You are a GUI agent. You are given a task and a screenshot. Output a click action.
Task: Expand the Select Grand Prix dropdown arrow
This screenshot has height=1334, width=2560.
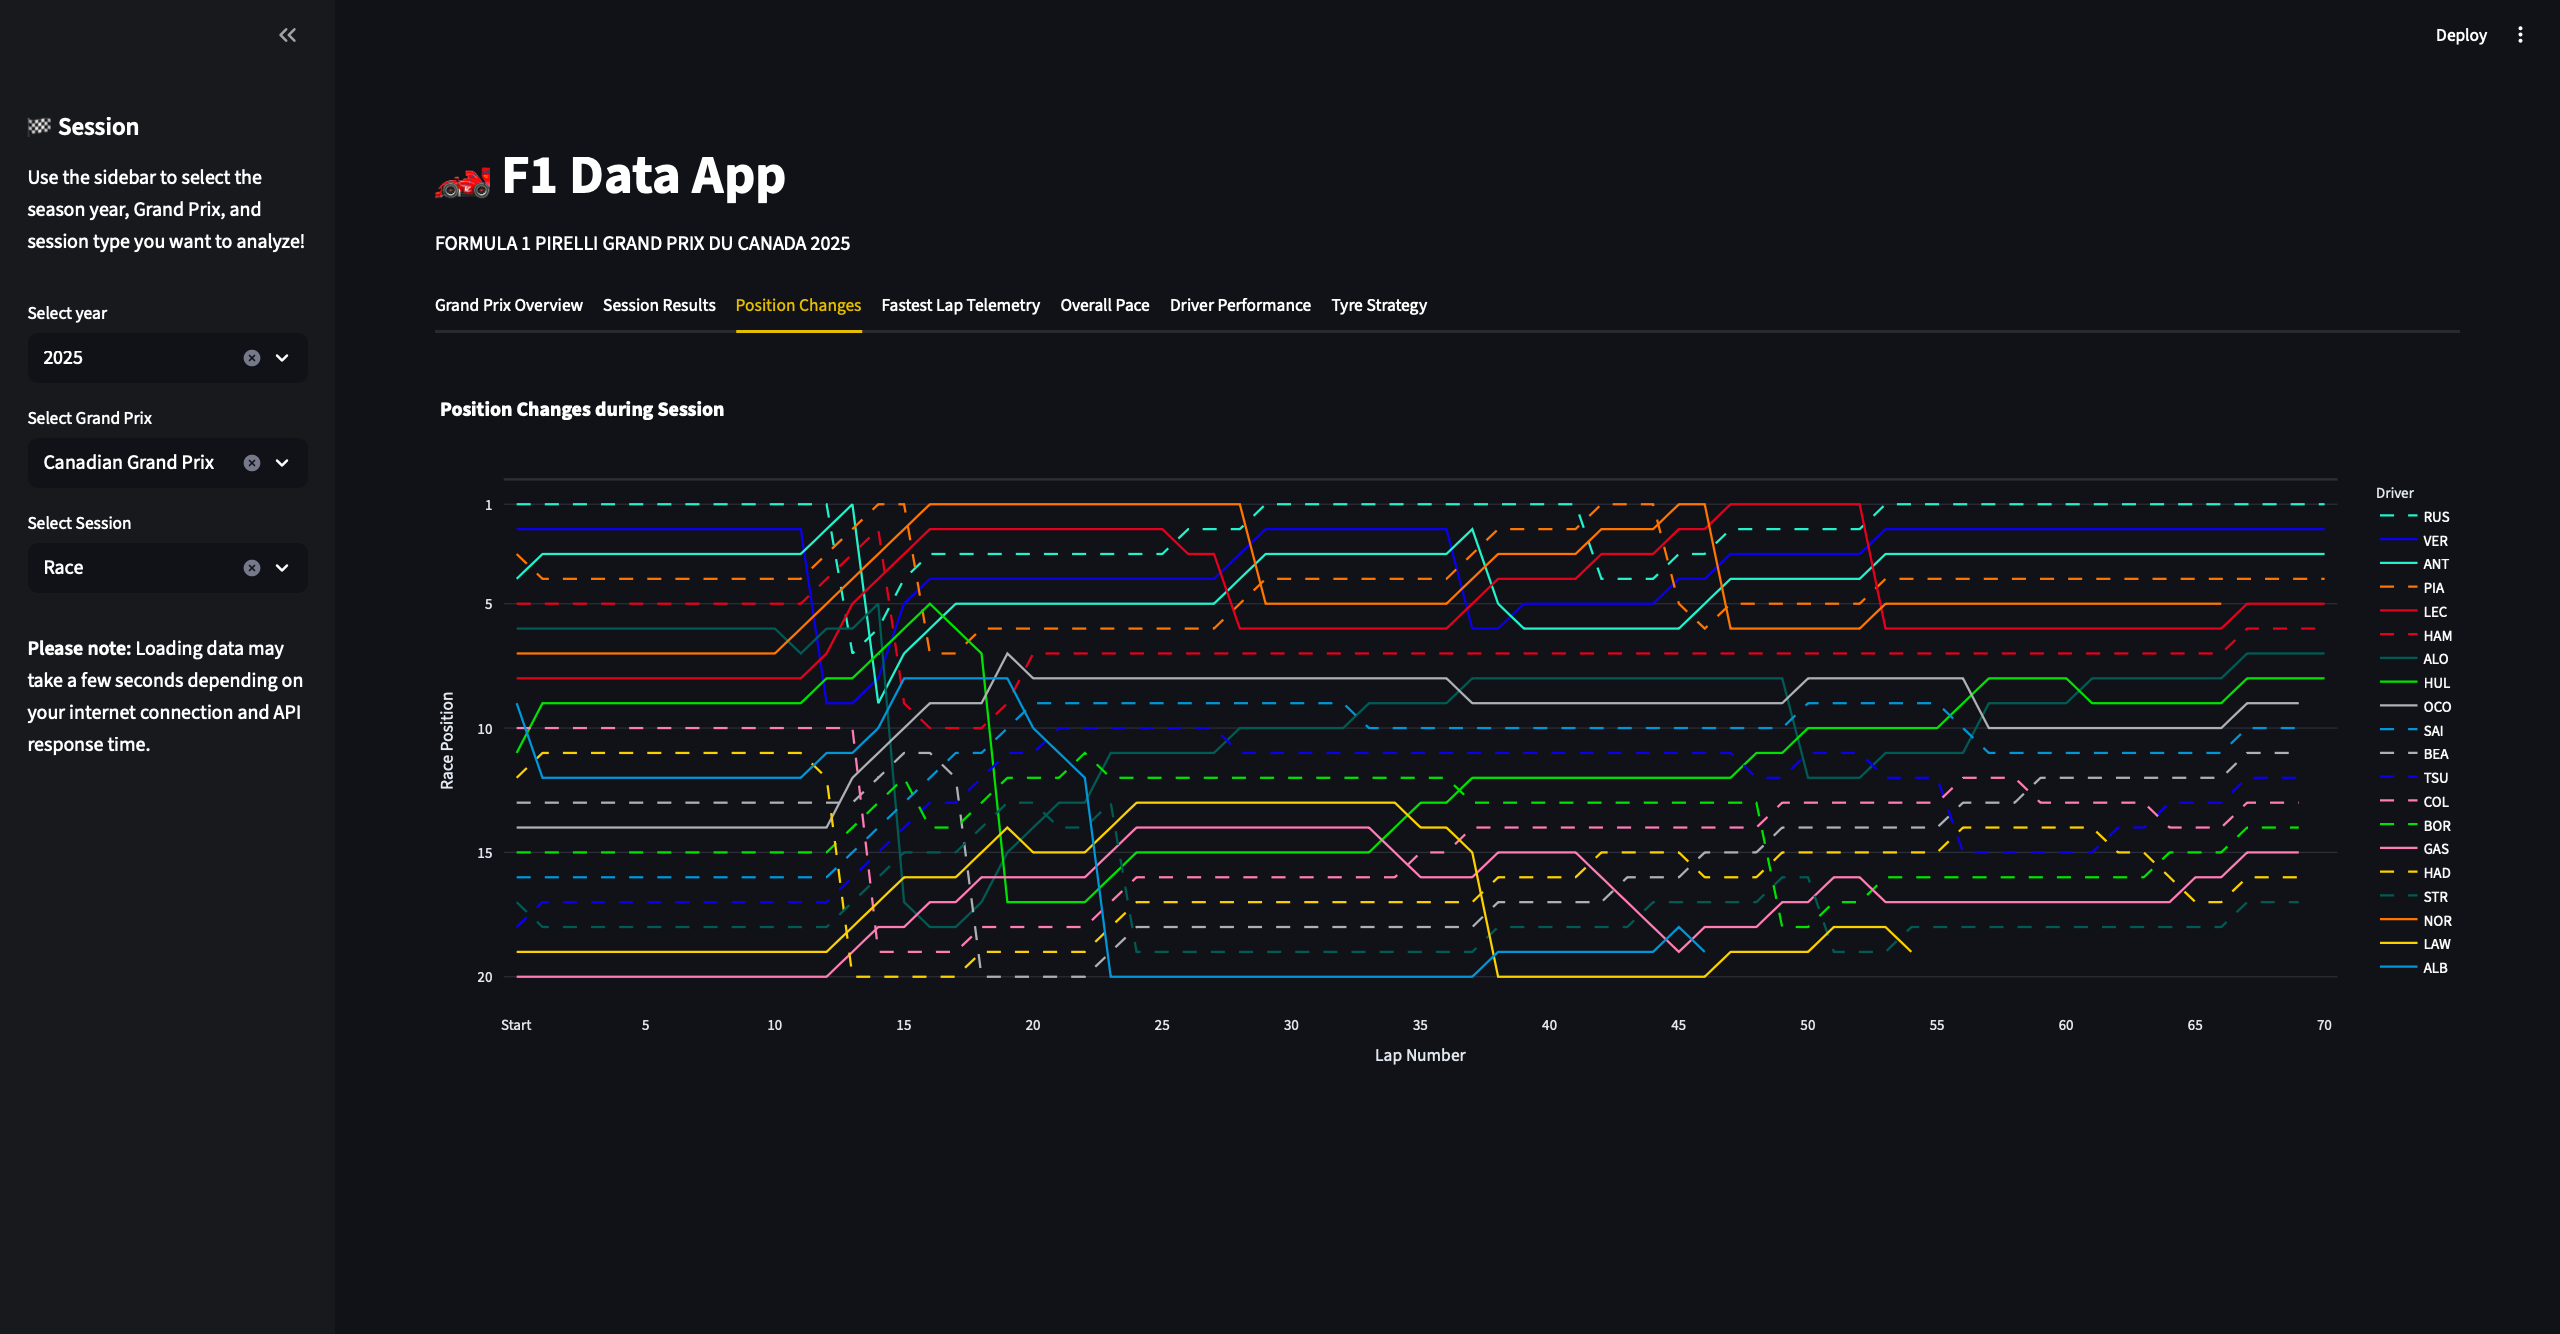(x=282, y=463)
